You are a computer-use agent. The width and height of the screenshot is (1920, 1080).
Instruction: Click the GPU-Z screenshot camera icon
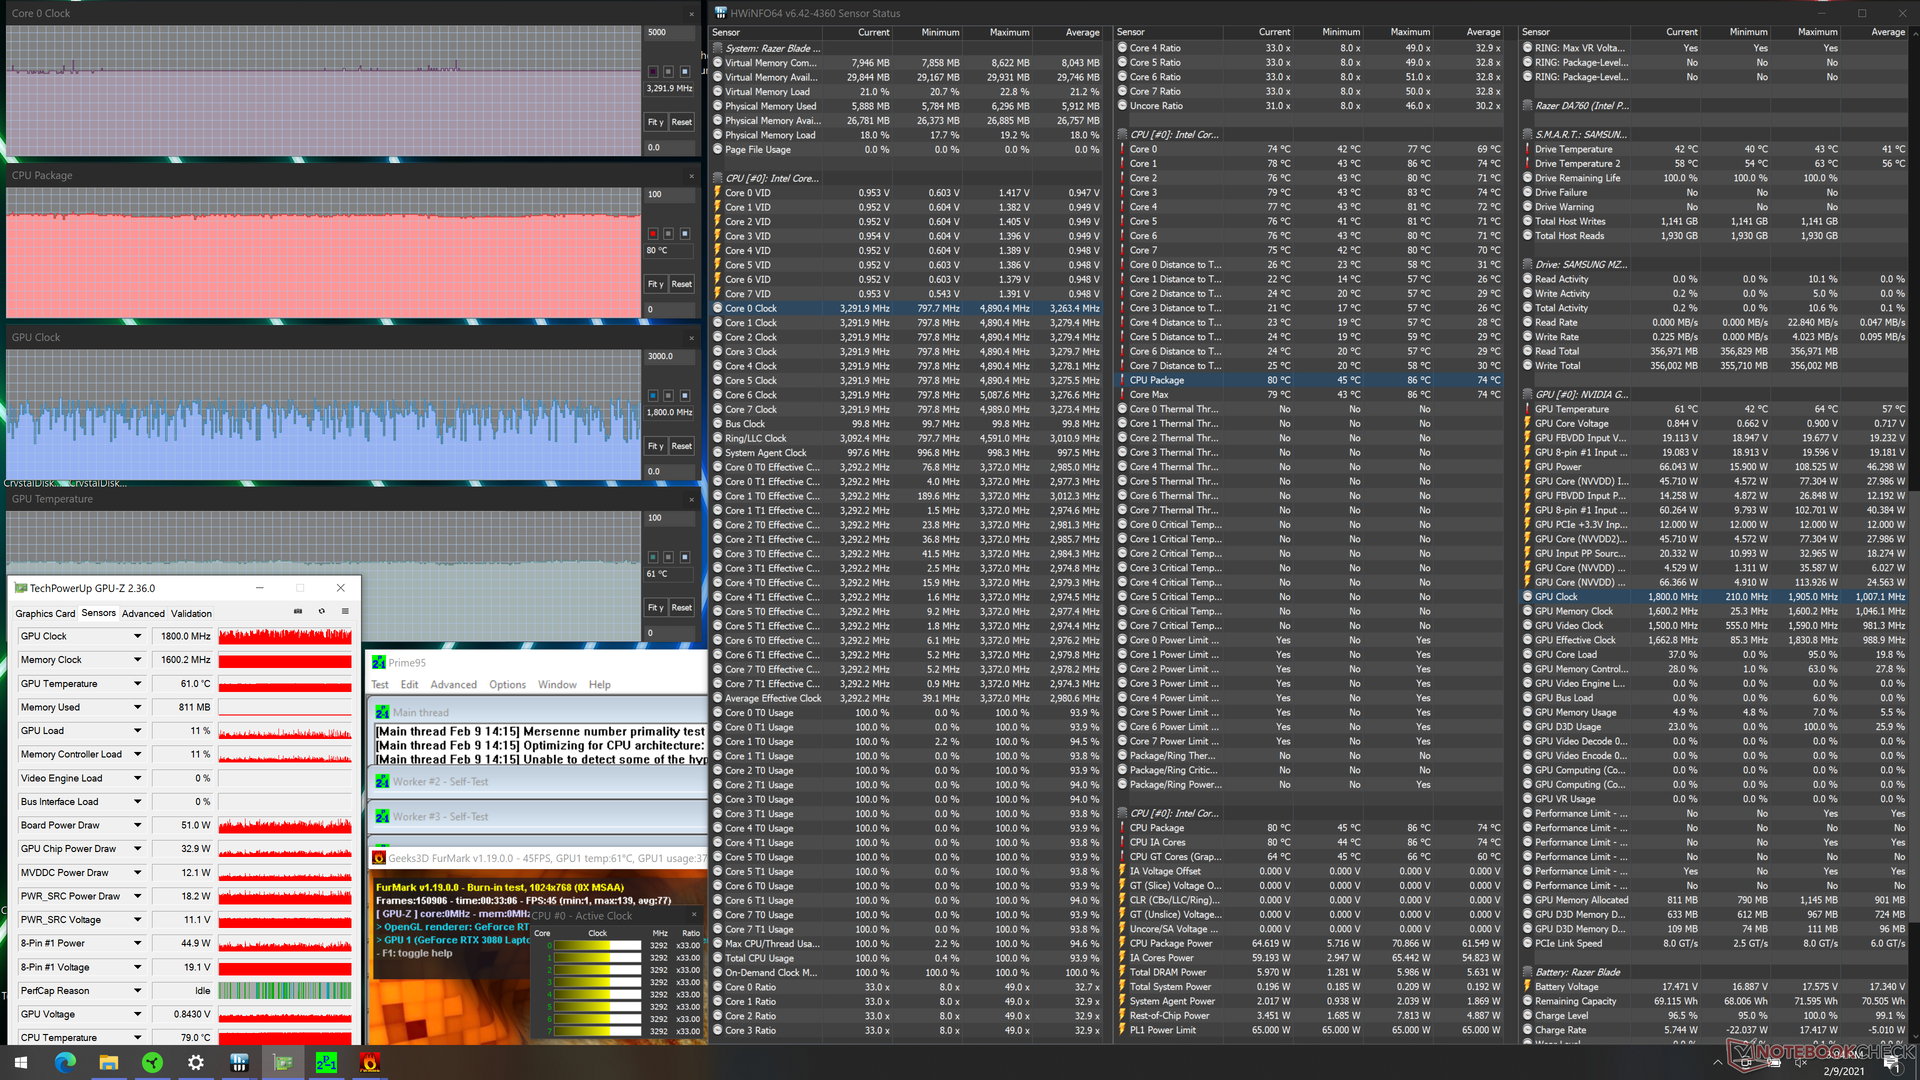pos(297,611)
